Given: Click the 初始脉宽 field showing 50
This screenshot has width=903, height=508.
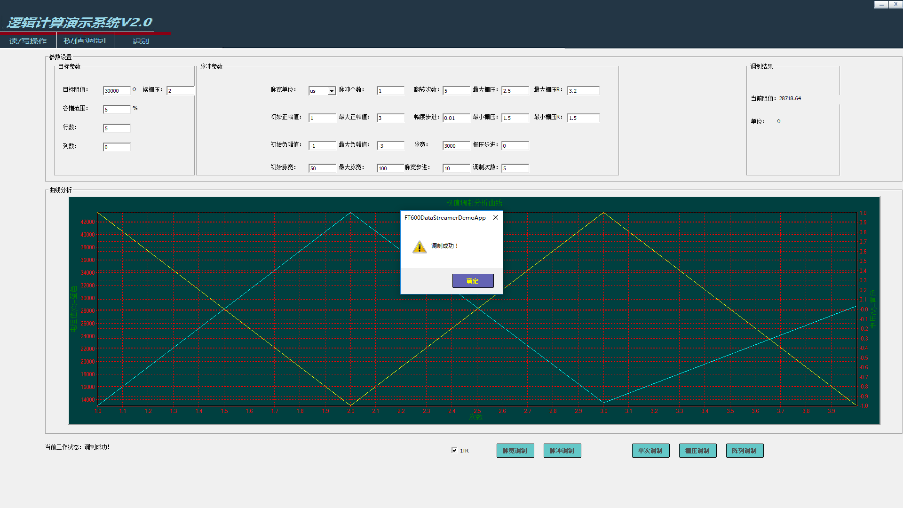Looking at the screenshot, I should (x=322, y=168).
